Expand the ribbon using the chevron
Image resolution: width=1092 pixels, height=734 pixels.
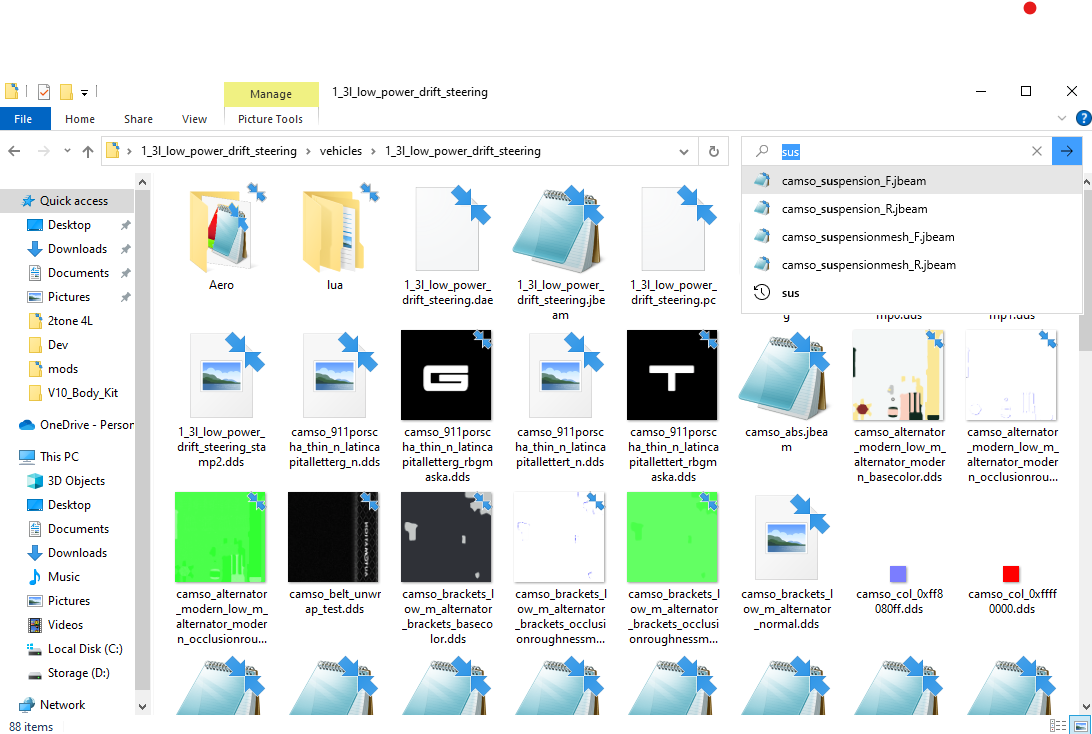pyautogui.click(x=1061, y=118)
